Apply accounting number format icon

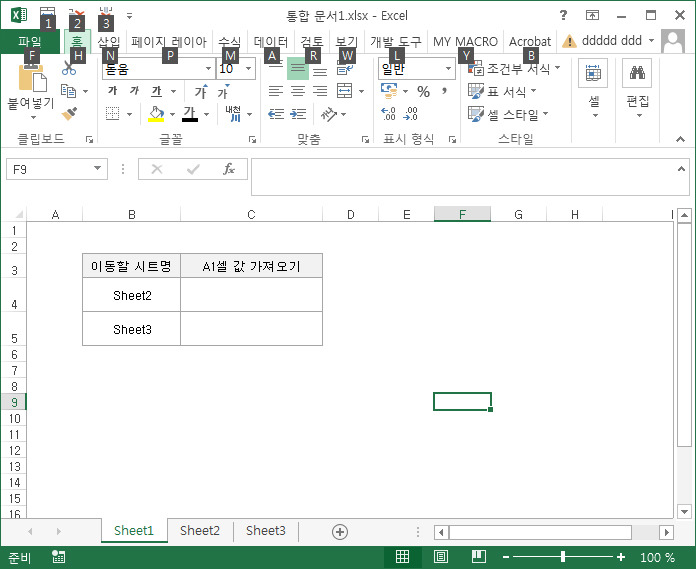(389, 91)
